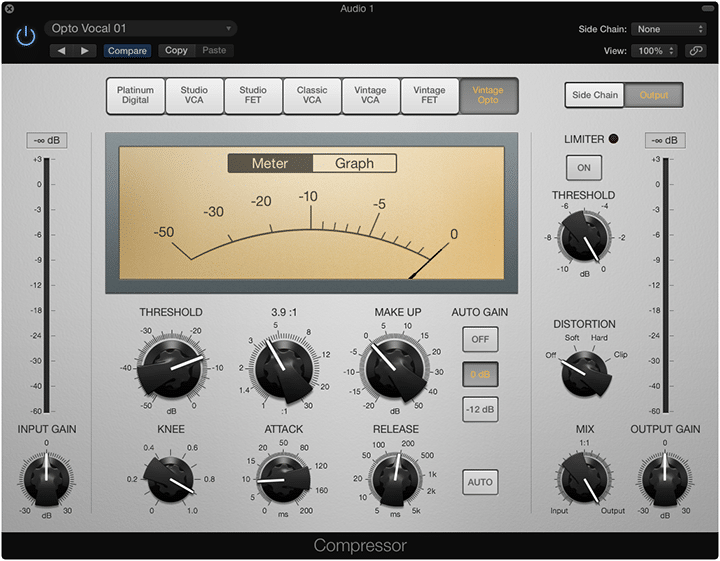The height and width of the screenshot is (561, 720).
Task: Click the gain reduction meter needle display
Action: (311, 213)
